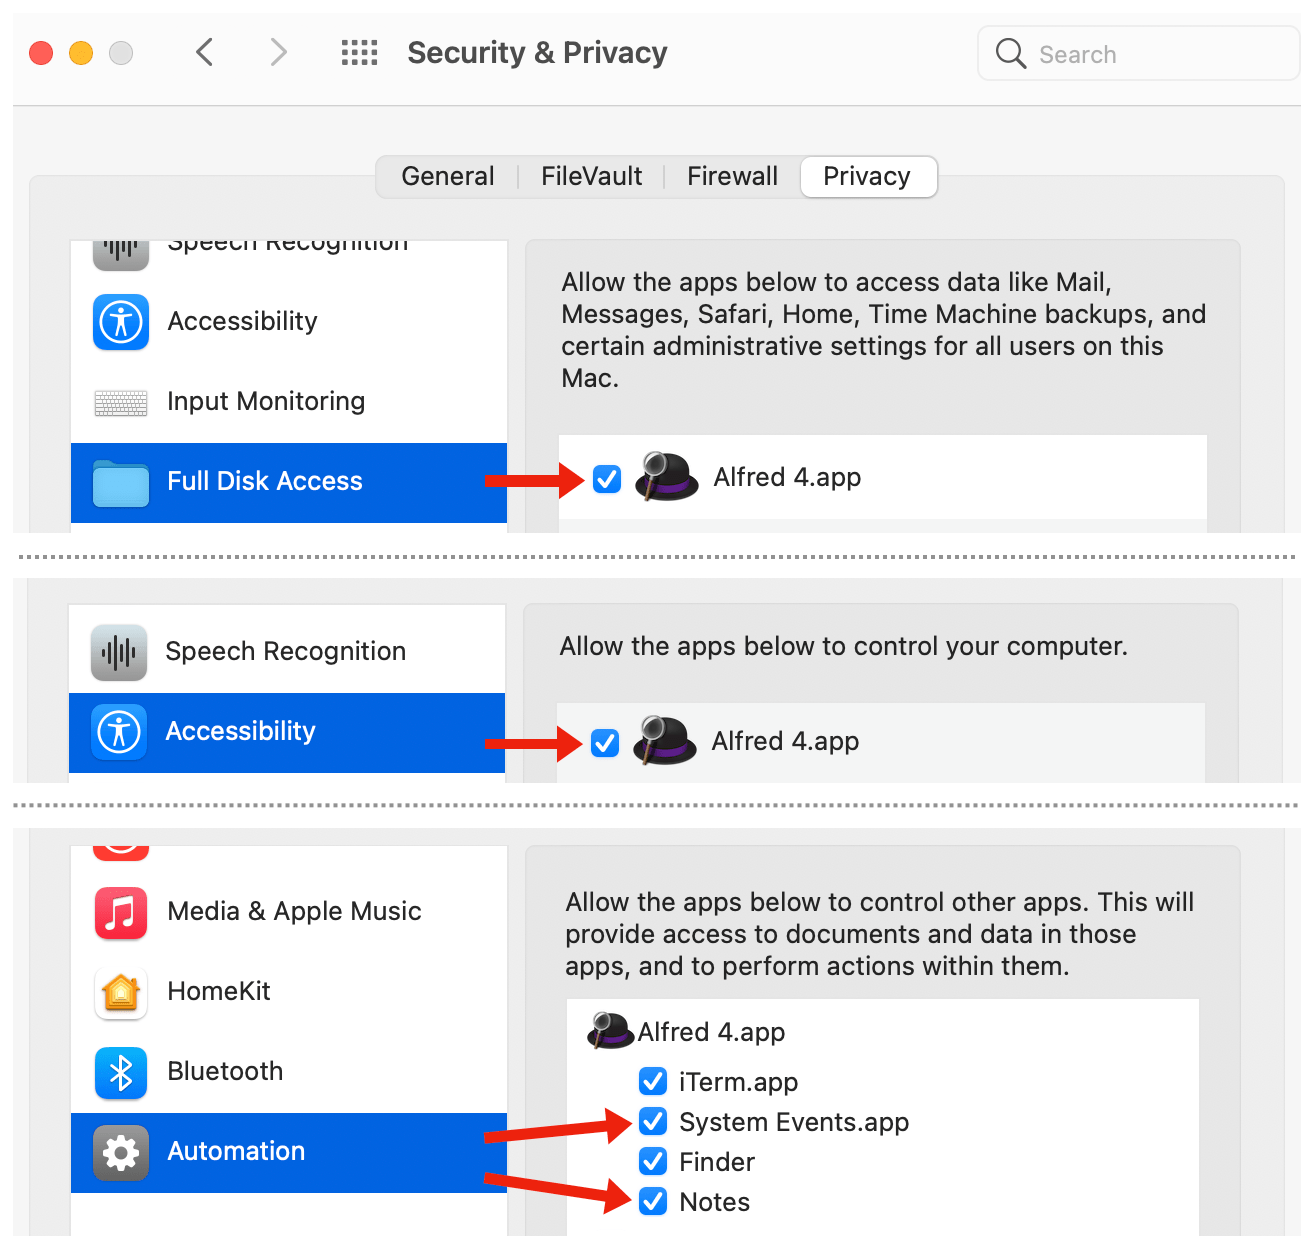Toggle the iTerm.app automation checkbox
The image size is (1314, 1248).
653,1081
